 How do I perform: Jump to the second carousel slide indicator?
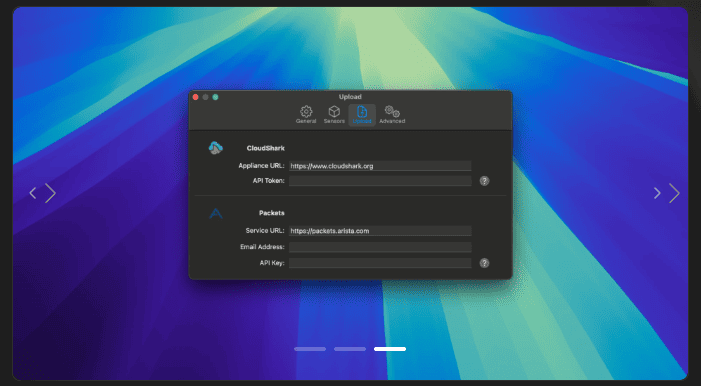(x=350, y=349)
